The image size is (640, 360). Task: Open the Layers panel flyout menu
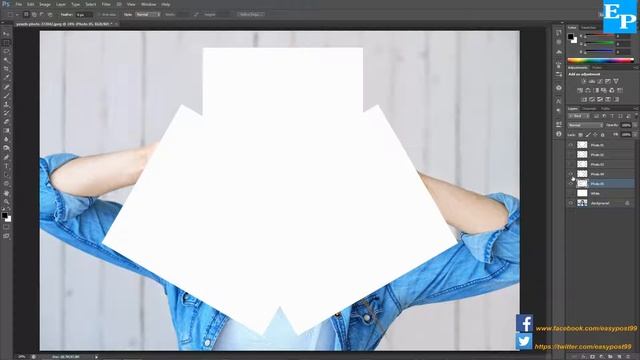(636, 109)
